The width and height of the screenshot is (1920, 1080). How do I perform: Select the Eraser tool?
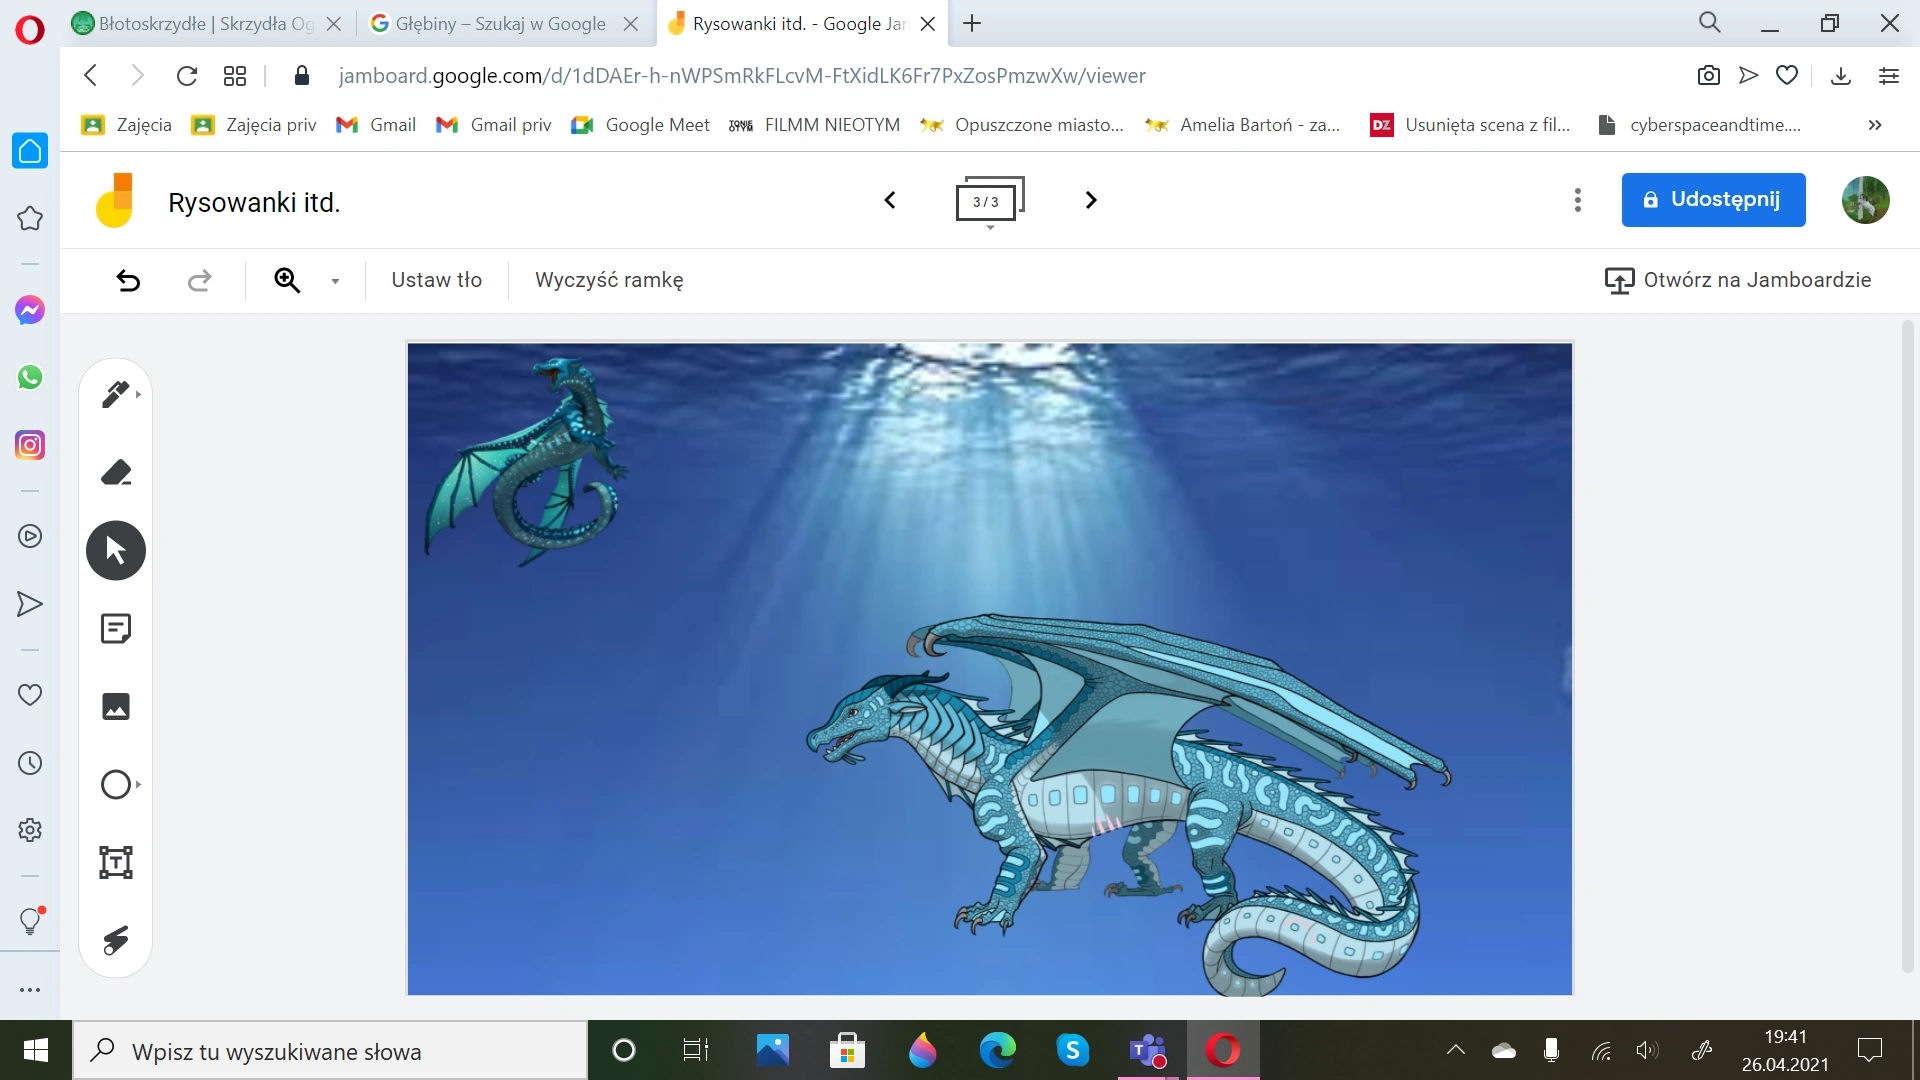coord(116,472)
